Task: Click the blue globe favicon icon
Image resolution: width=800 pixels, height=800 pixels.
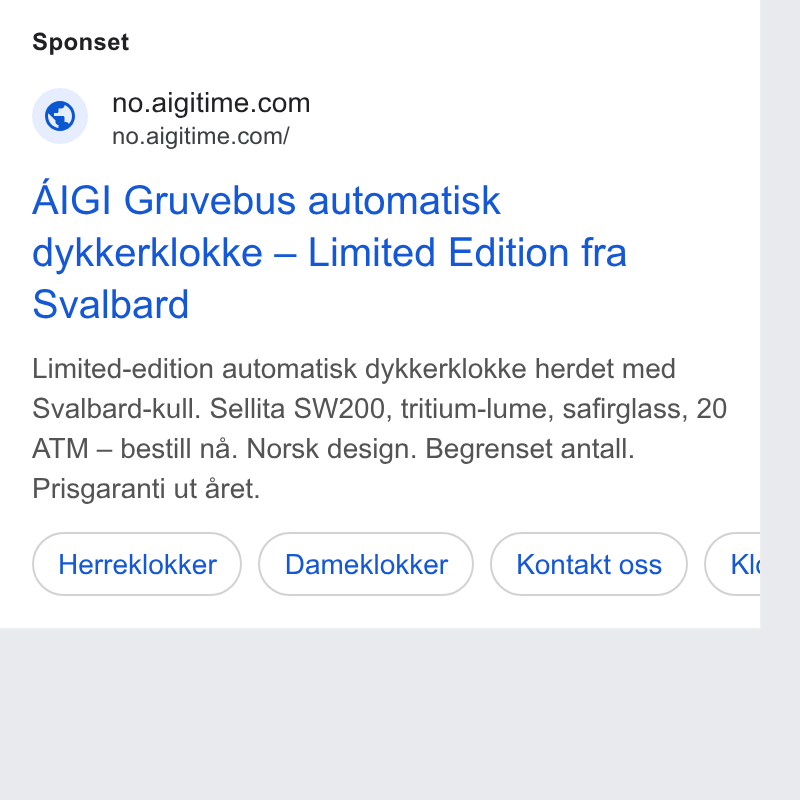Action: click(x=60, y=116)
